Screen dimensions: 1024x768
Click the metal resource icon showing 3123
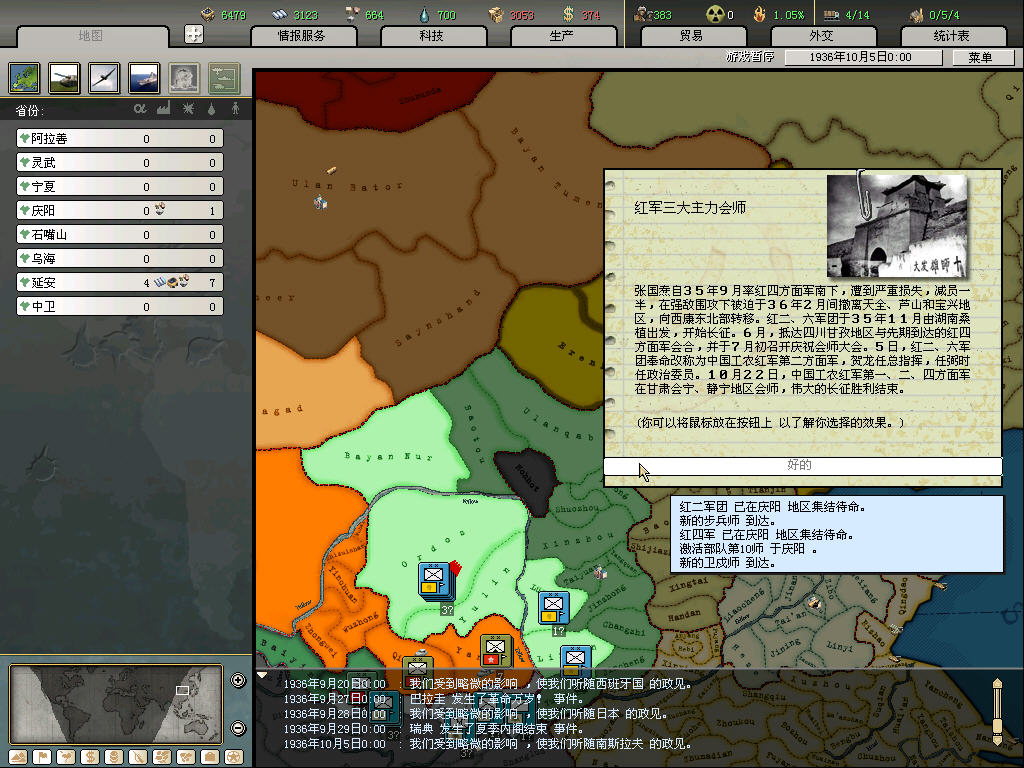(280, 14)
